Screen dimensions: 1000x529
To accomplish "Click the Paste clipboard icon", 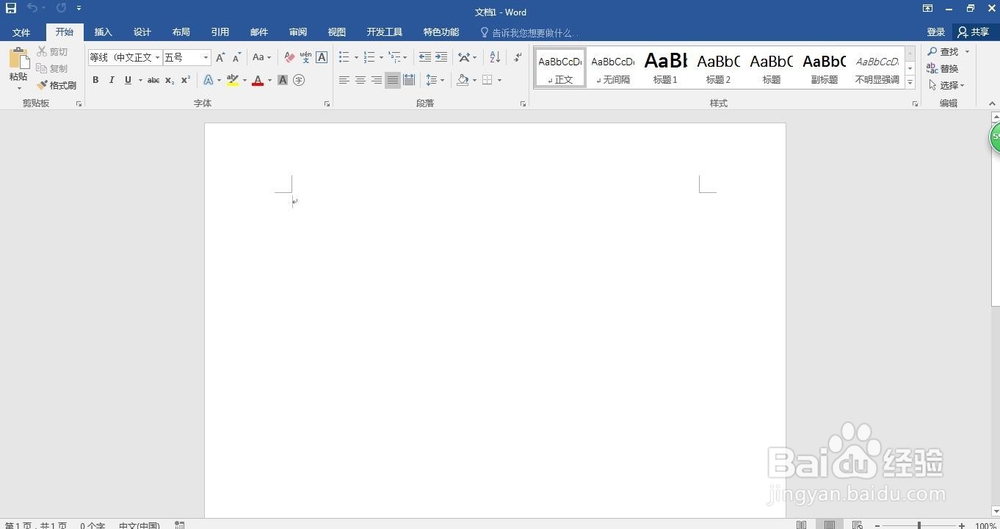I will click(x=18, y=59).
